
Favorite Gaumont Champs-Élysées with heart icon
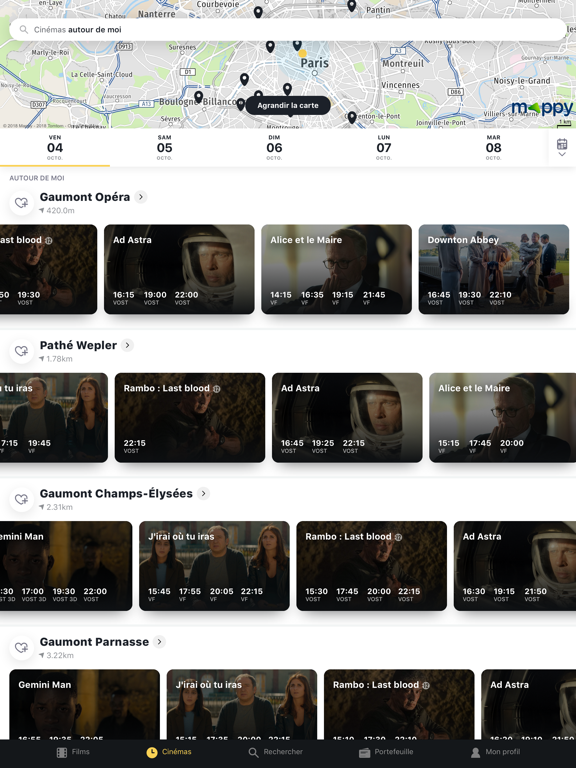22,500
